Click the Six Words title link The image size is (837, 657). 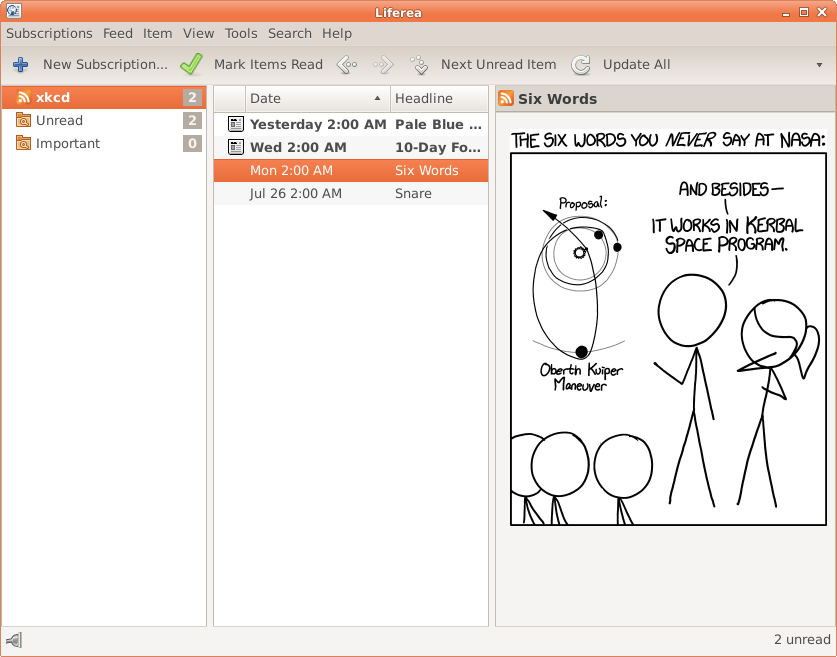[557, 99]
